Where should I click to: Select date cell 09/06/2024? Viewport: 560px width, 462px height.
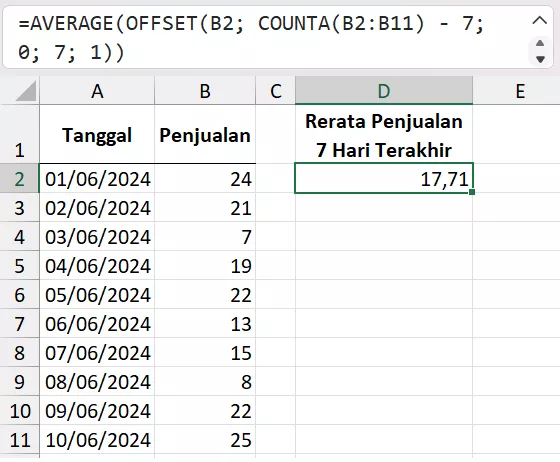tap(97, 410)
